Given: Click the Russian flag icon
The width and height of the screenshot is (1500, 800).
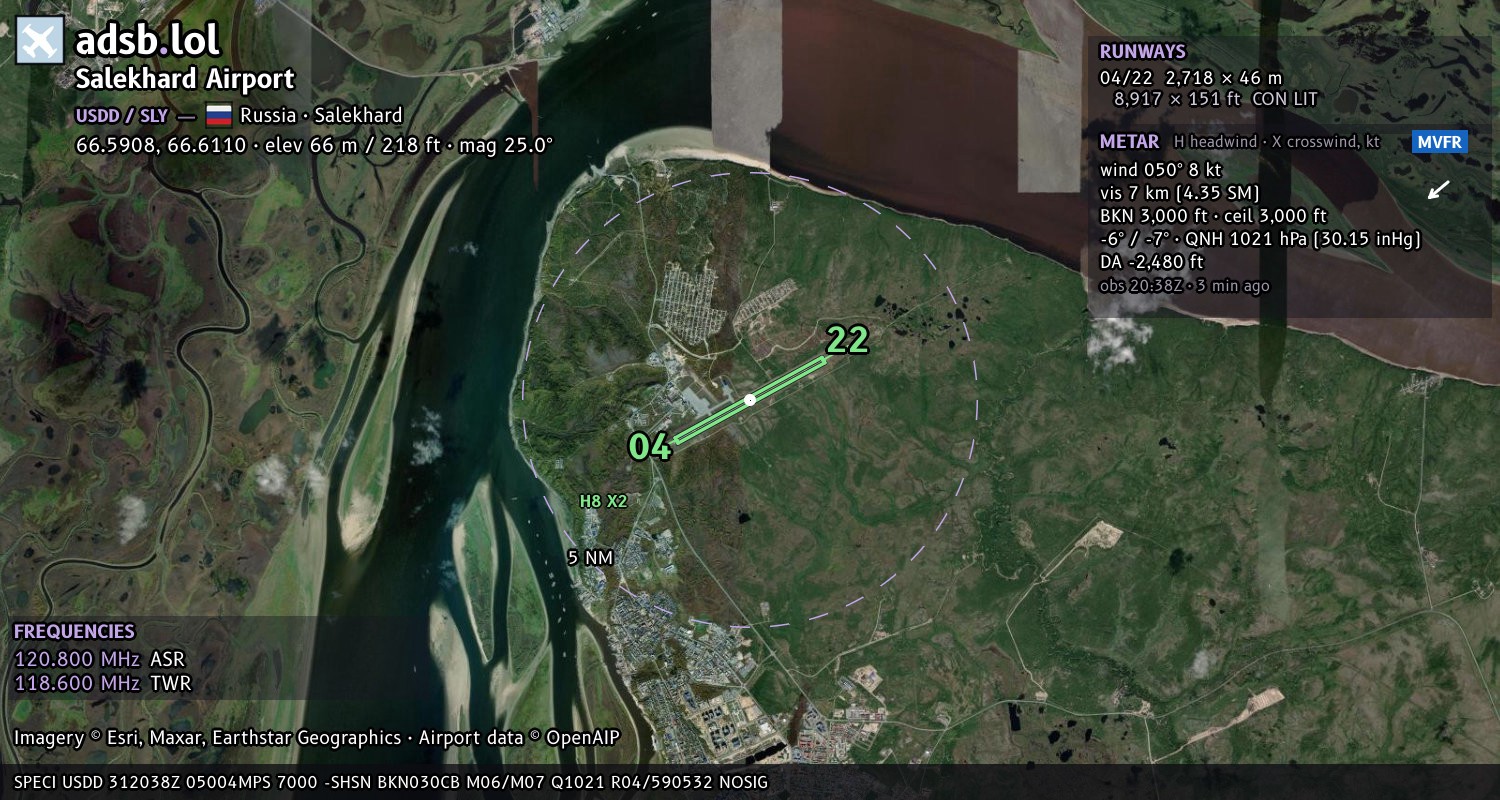Looking at the screenshot, I should (x=219, y=115).
